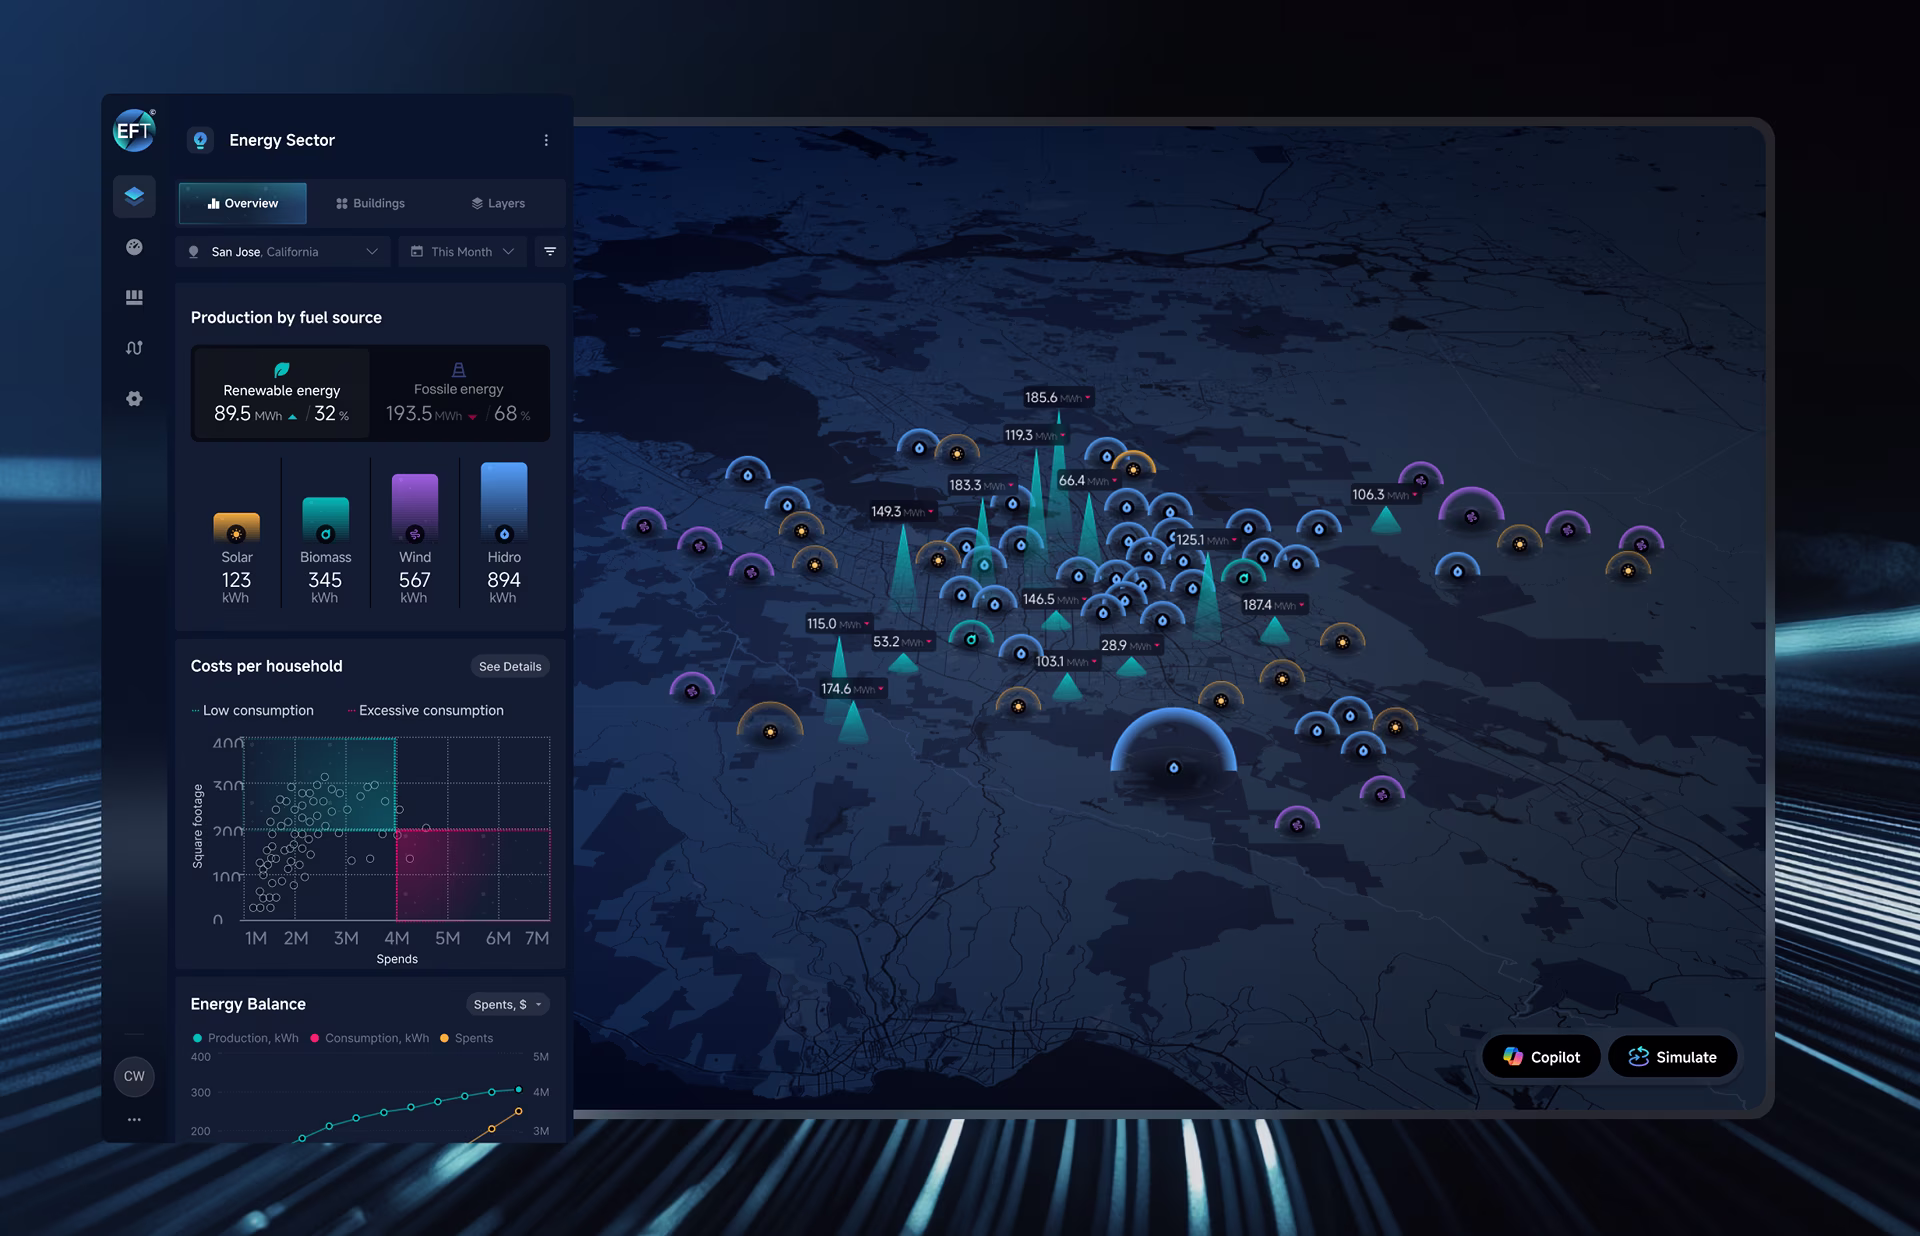Open See Details for Costs per household
Image resolution: width=1920 pixels, height=1236 pixels.
tap(510, 666)
